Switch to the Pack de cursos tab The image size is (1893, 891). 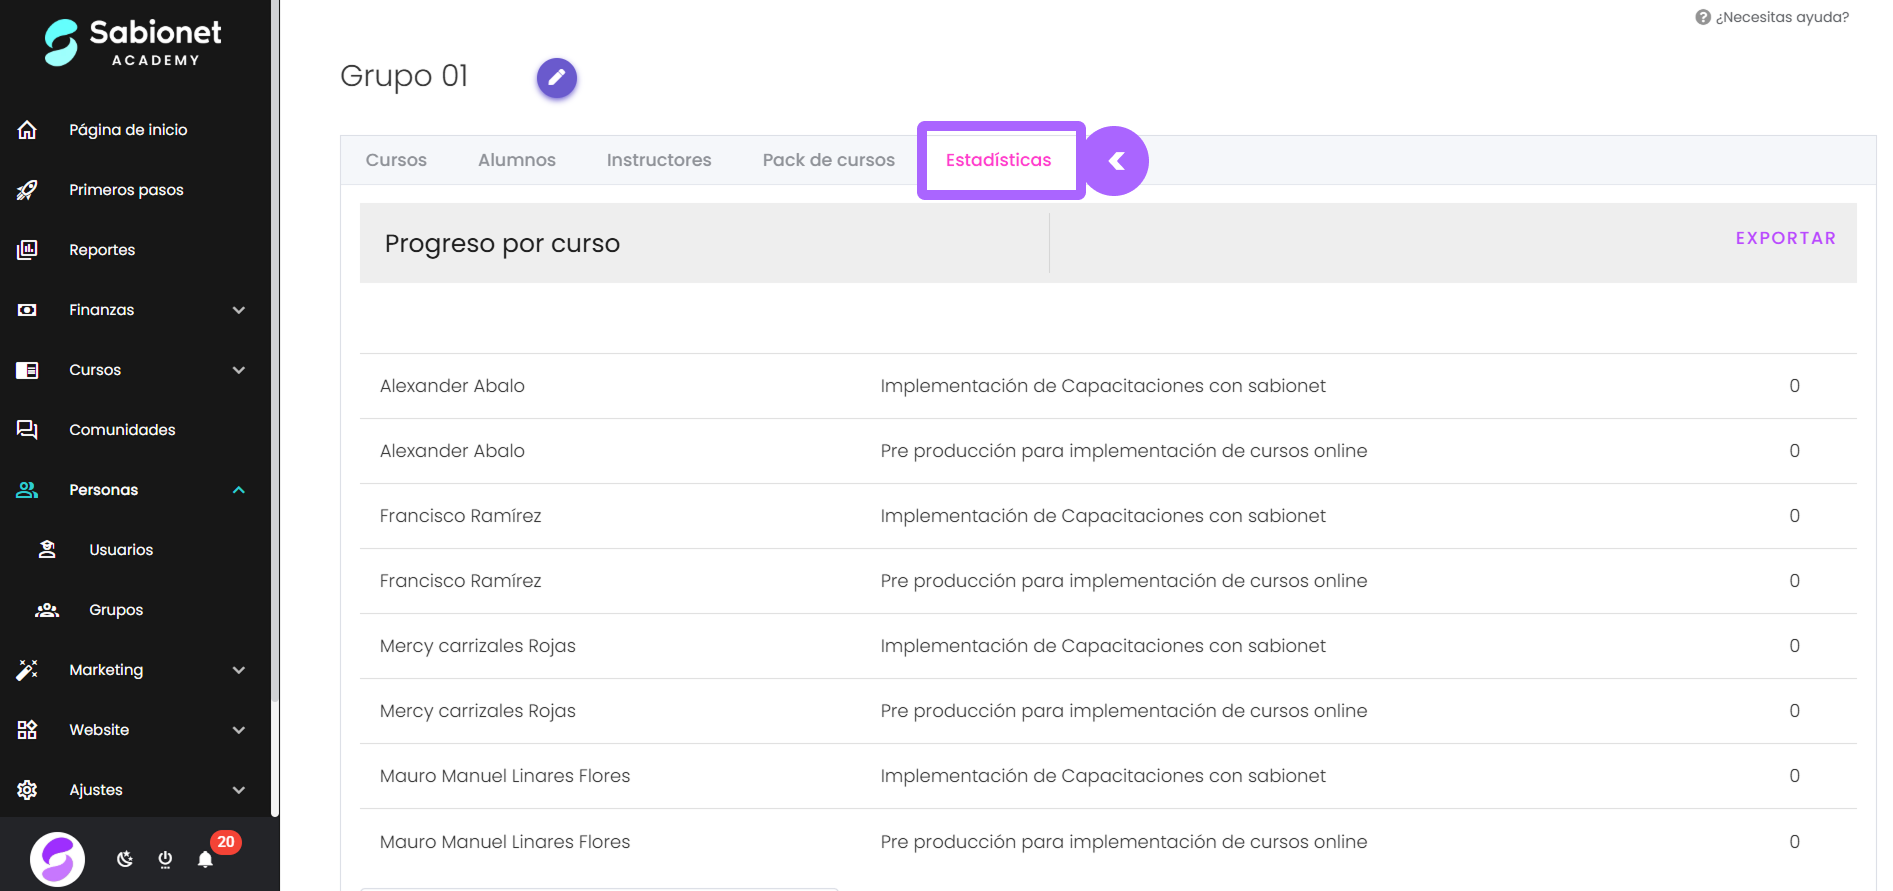829,160
